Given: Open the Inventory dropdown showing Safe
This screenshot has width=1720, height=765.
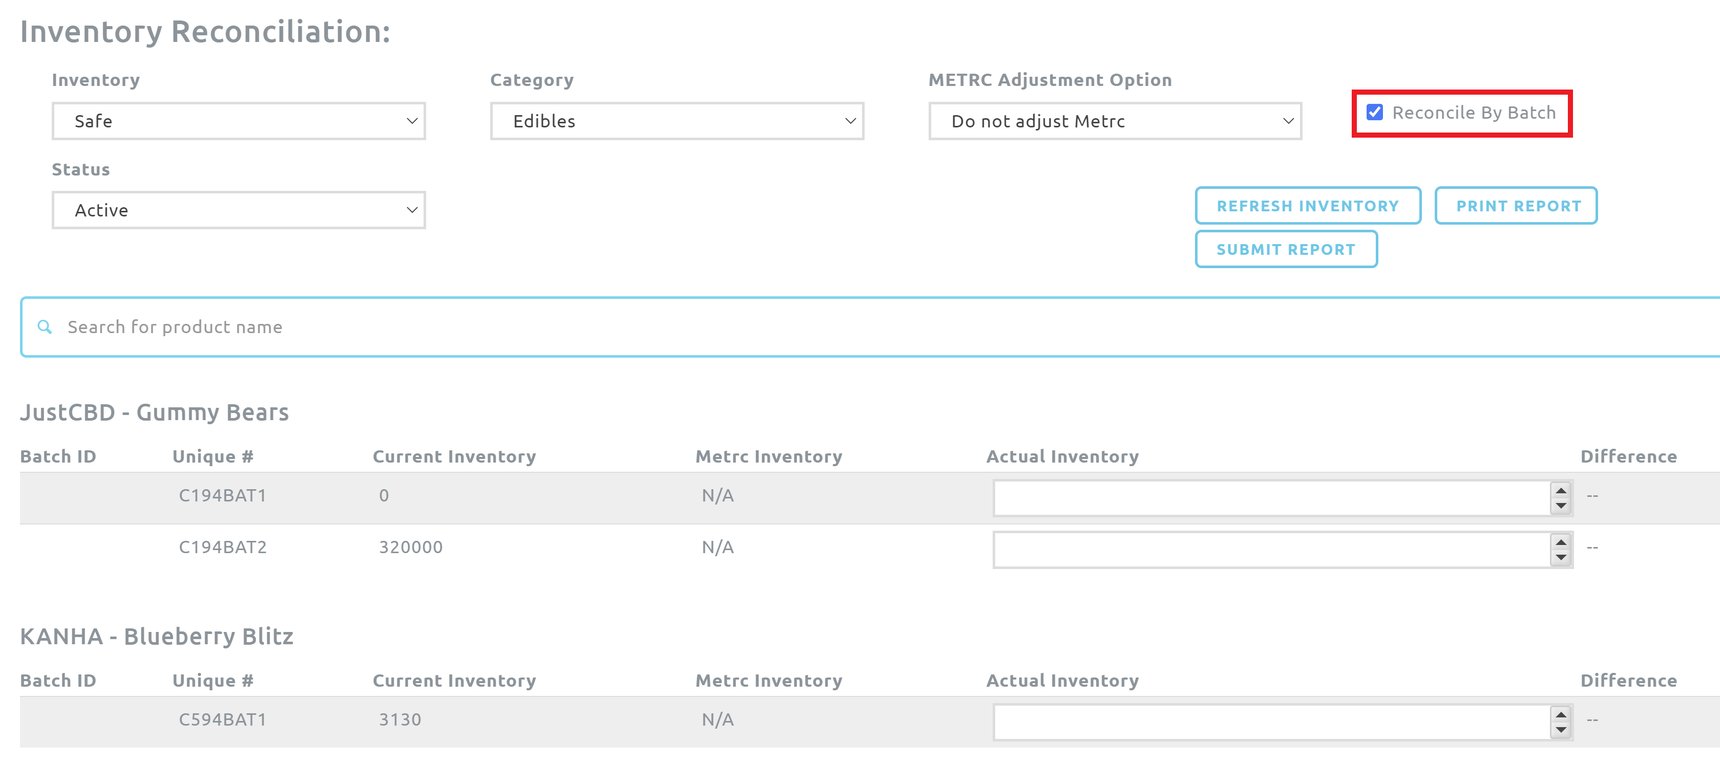Looking at the screenshot, I should tap(238, 121).
